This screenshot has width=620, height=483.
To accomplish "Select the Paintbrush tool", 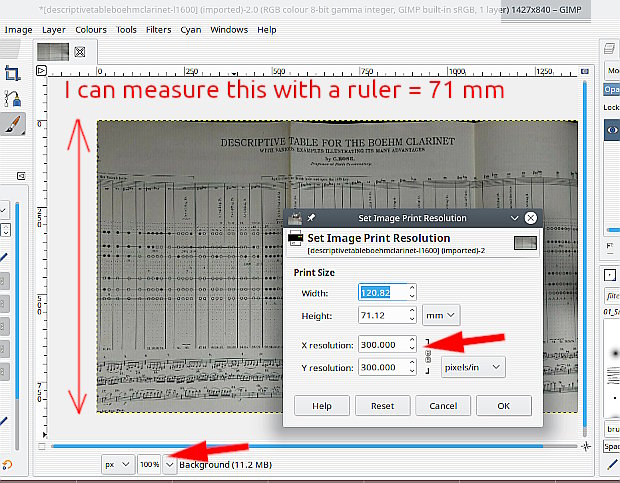I will tap(13, 124).
